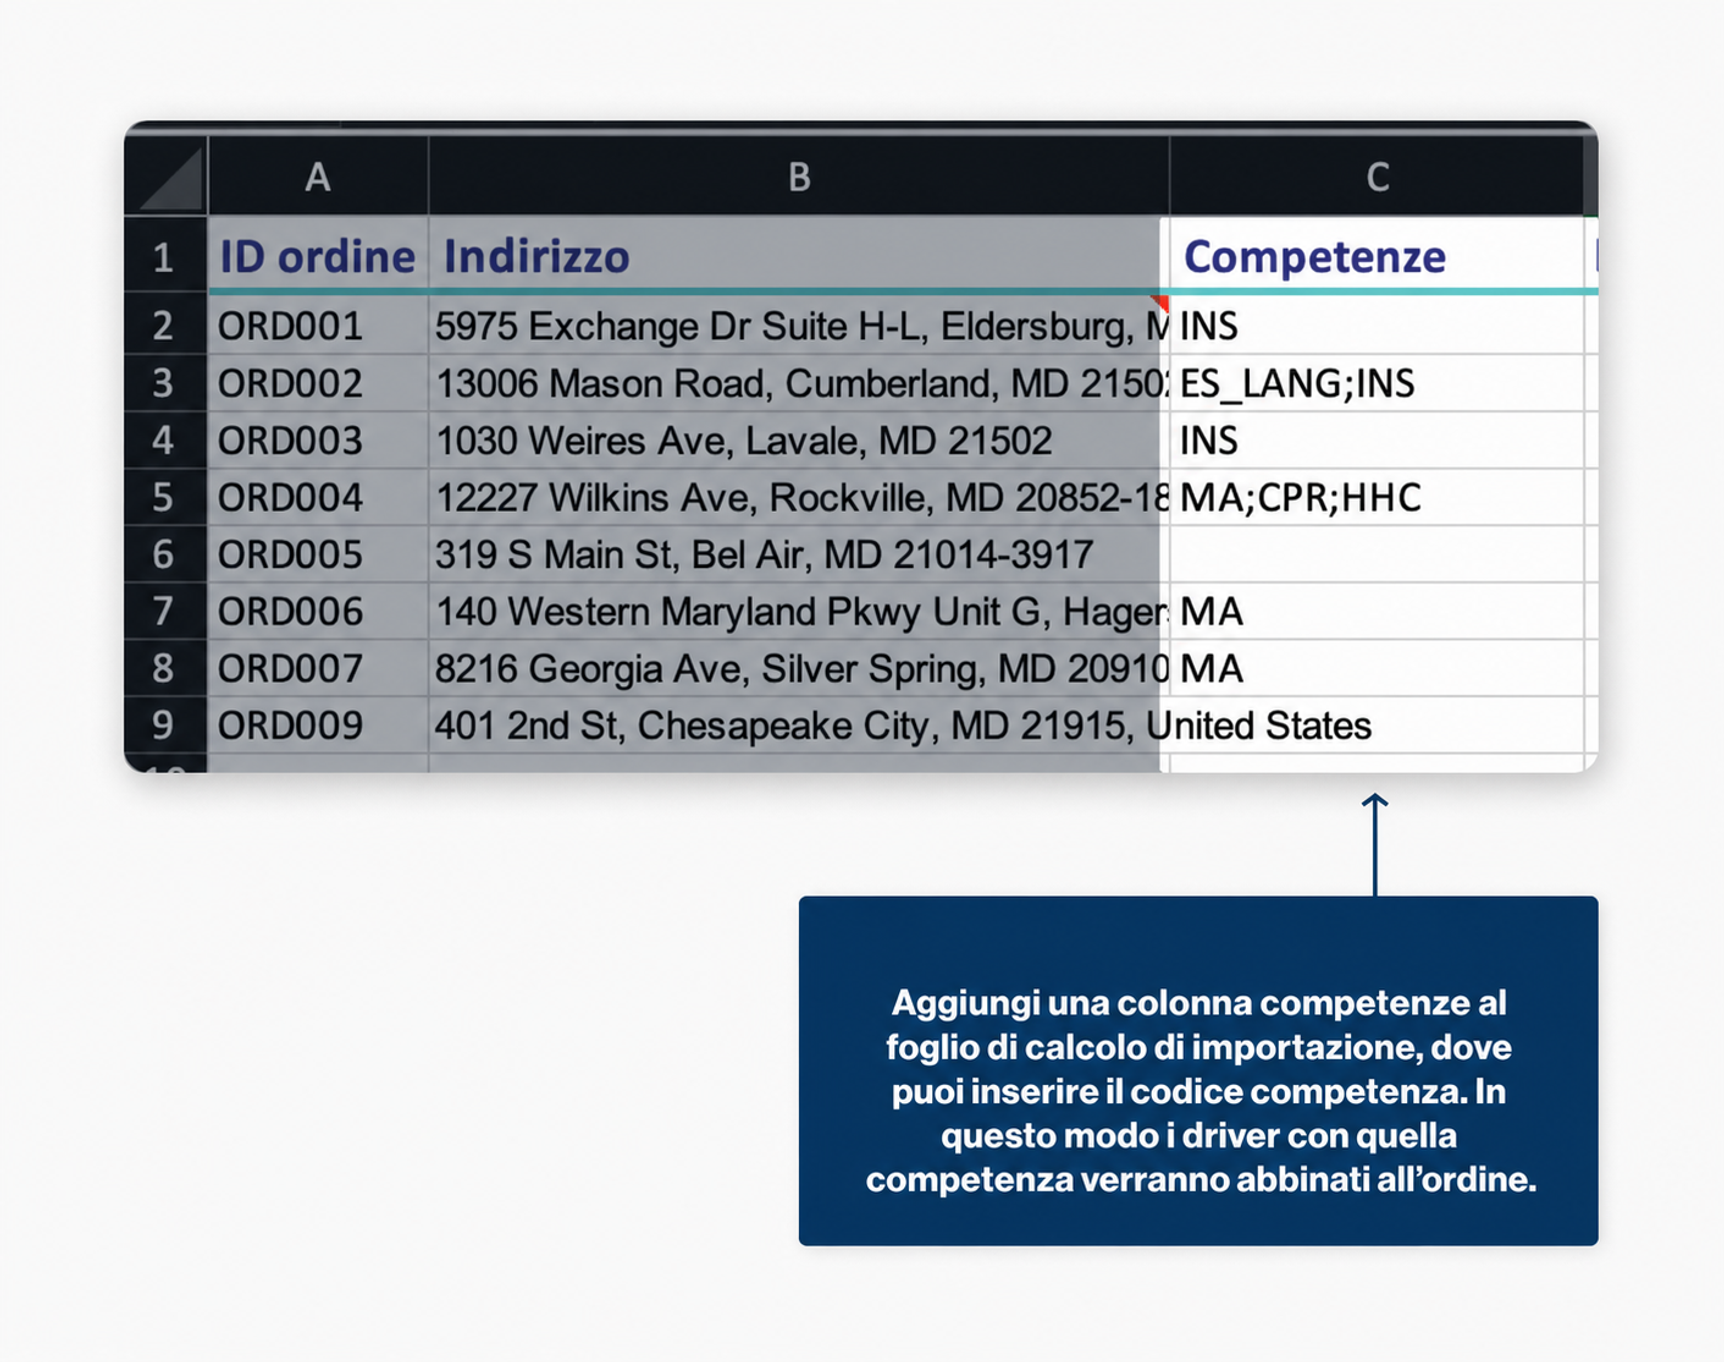
Task: Select row 6 header
Action: click(165, 554)
